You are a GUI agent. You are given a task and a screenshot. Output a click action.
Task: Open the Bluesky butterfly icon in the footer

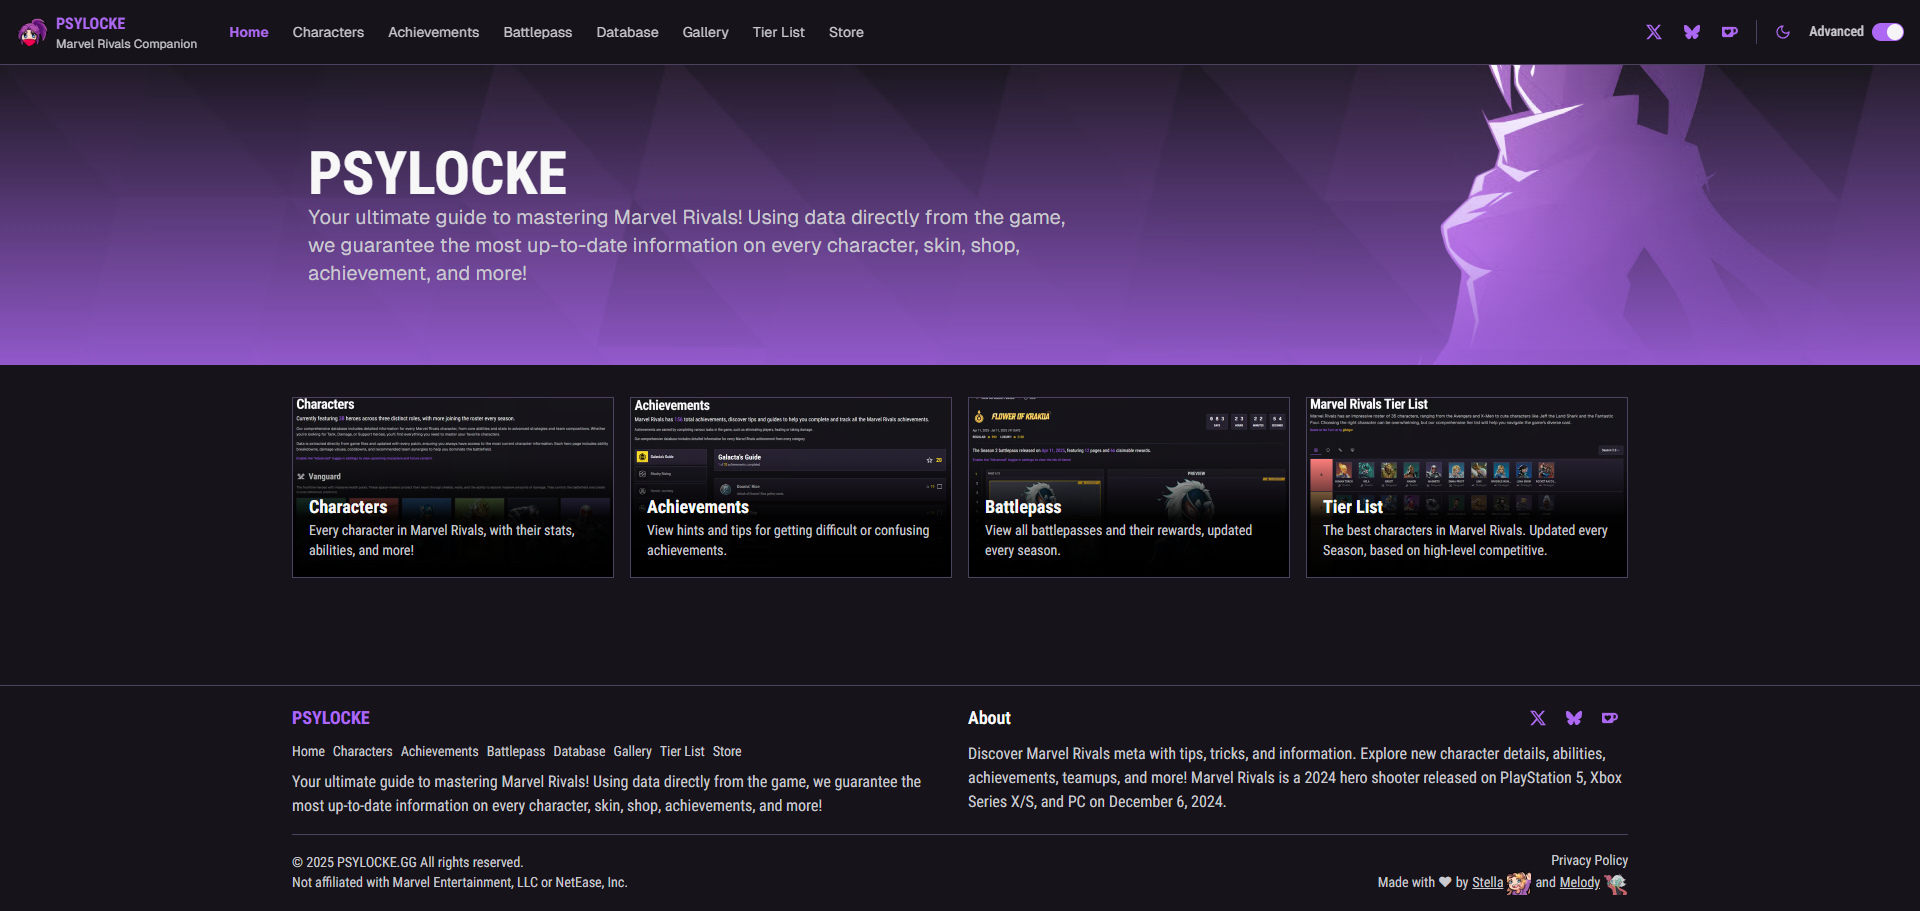click(x=1574, y=718)
